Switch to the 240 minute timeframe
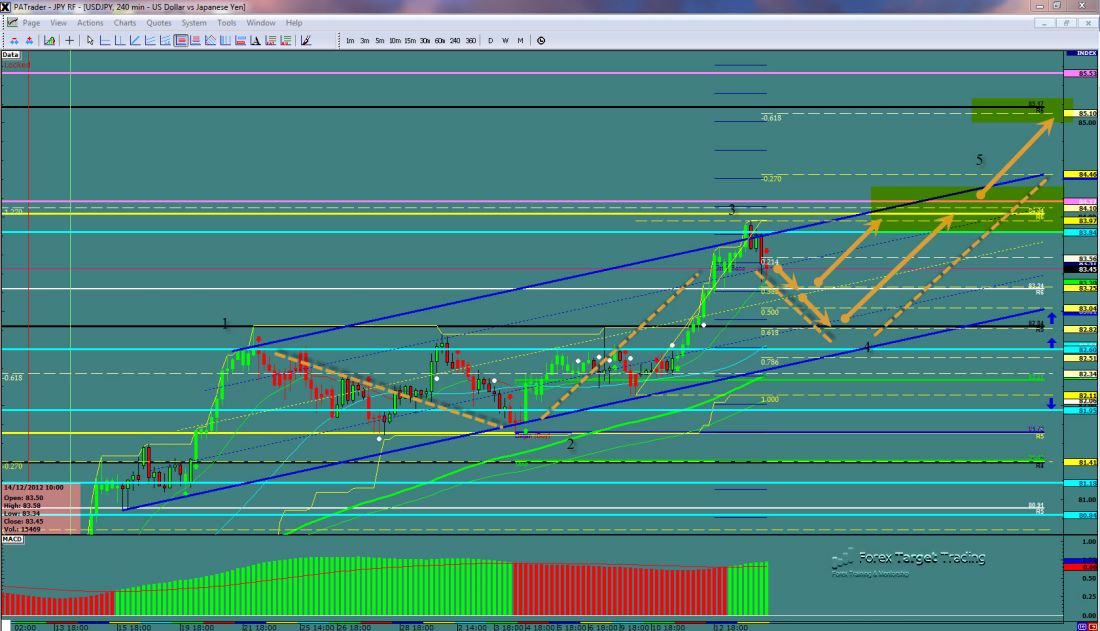 click(x=455, y=41)
